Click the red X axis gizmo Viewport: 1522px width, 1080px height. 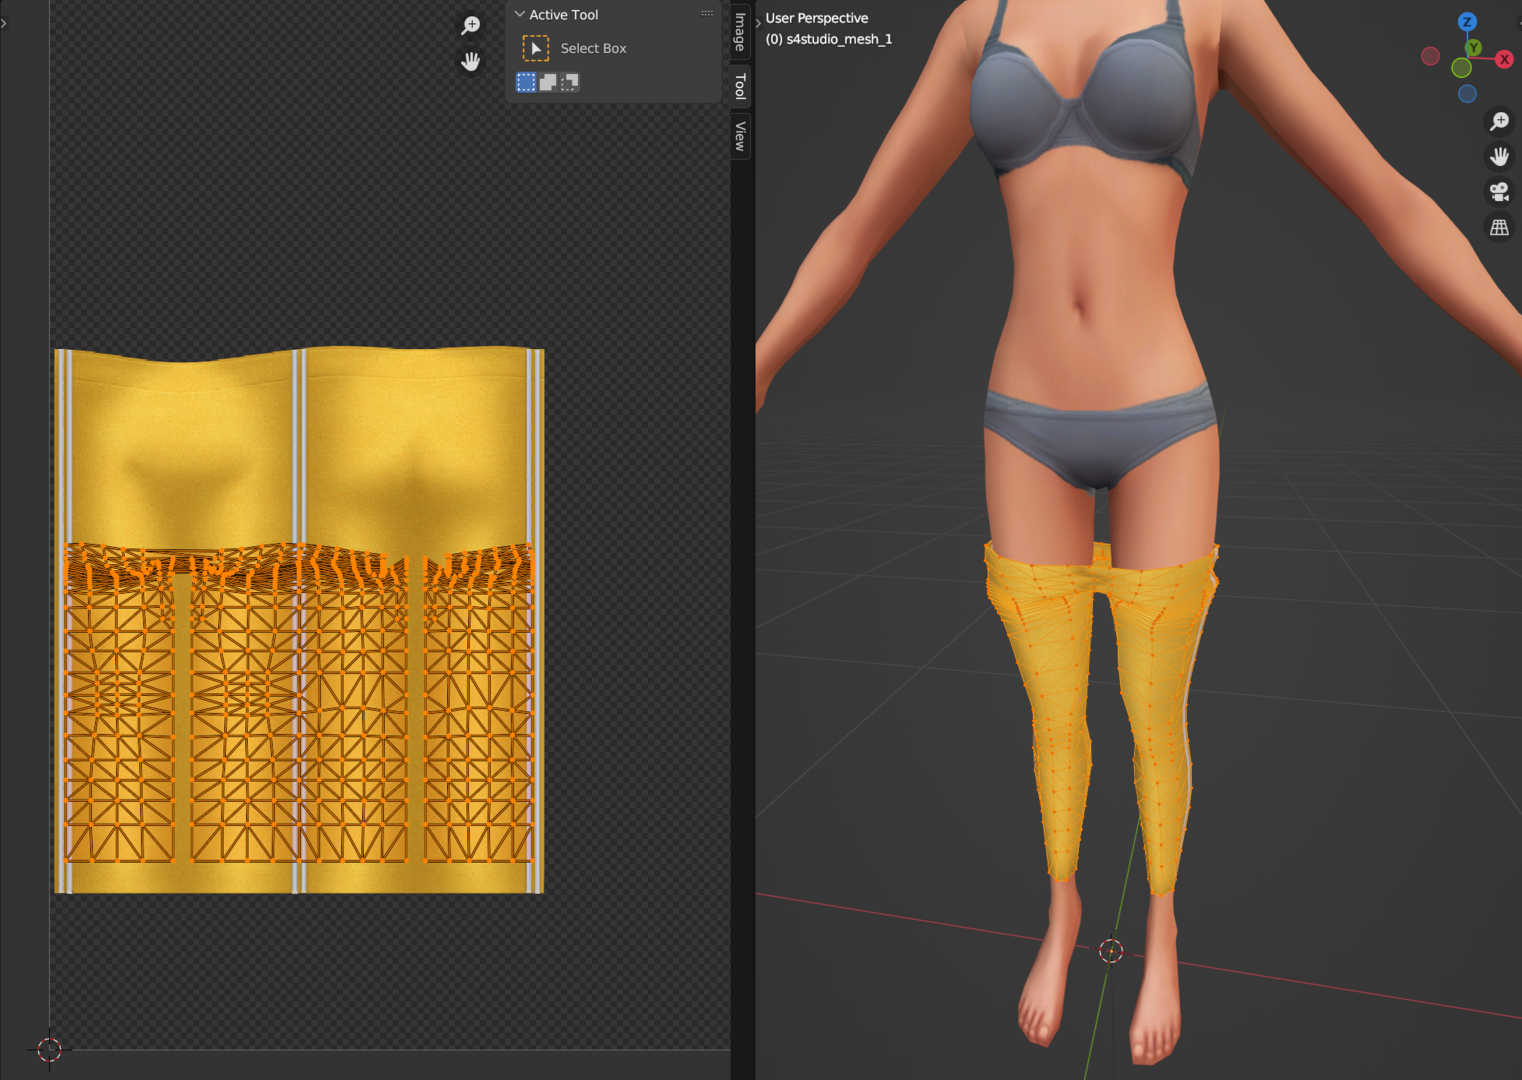coord(1504,59)
